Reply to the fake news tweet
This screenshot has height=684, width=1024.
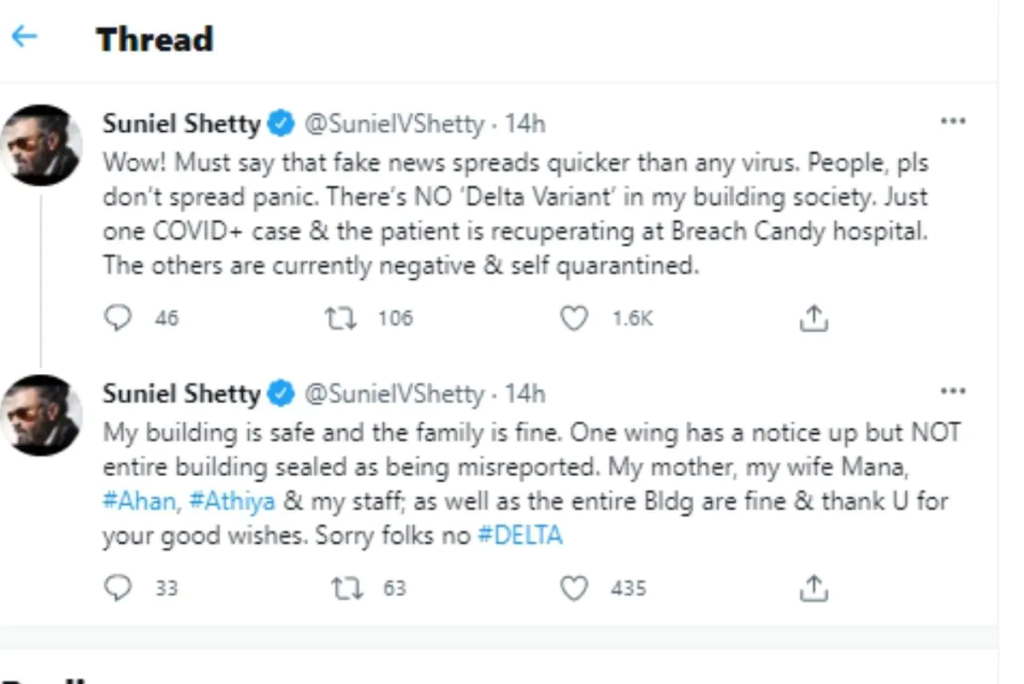pos(119,318)
